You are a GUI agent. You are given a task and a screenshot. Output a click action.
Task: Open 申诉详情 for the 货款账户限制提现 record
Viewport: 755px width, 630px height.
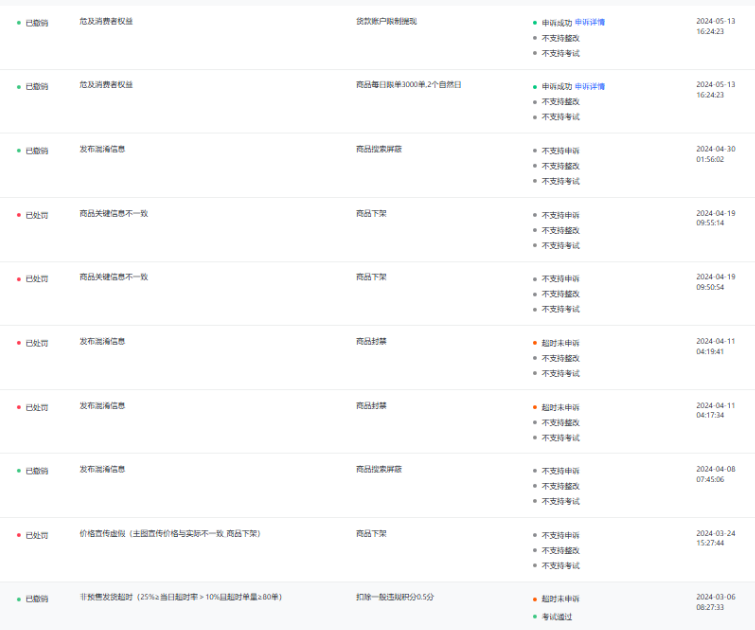pyautogui.click(x=589, y=22)
